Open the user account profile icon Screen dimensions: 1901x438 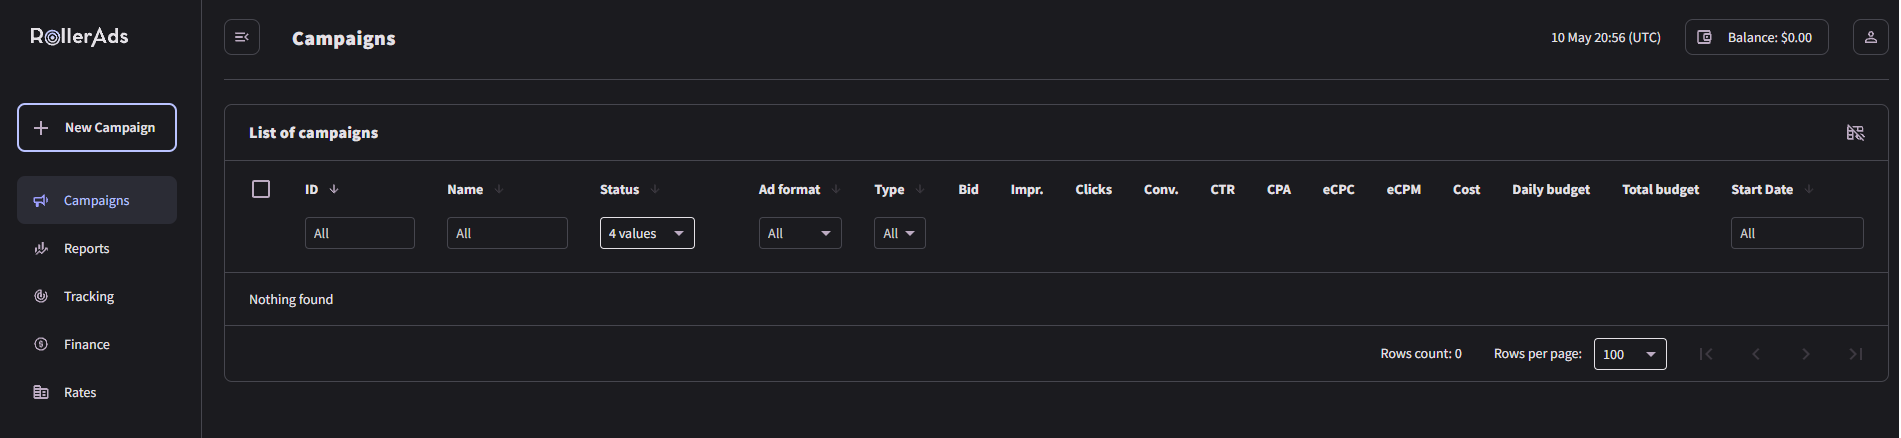(x=1870, y=37)
